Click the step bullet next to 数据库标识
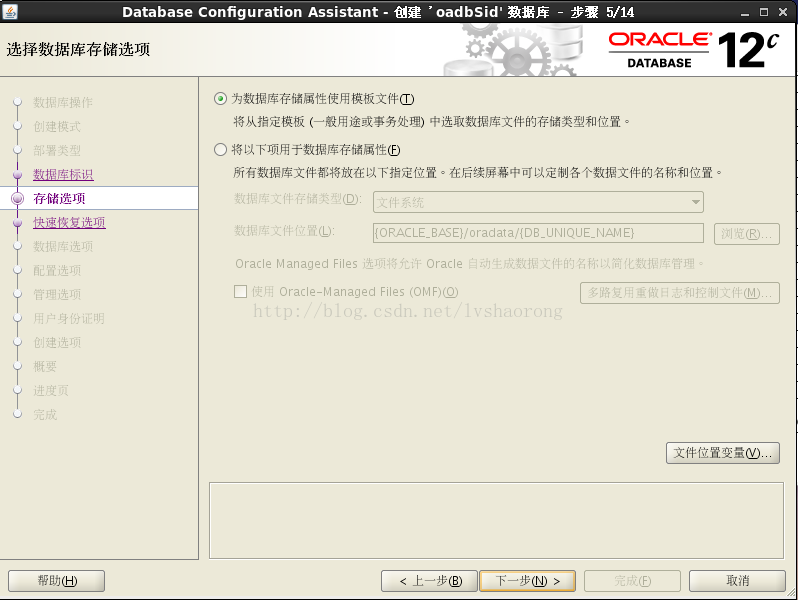This screenshot has height=600, width=798. pos(17,175)
